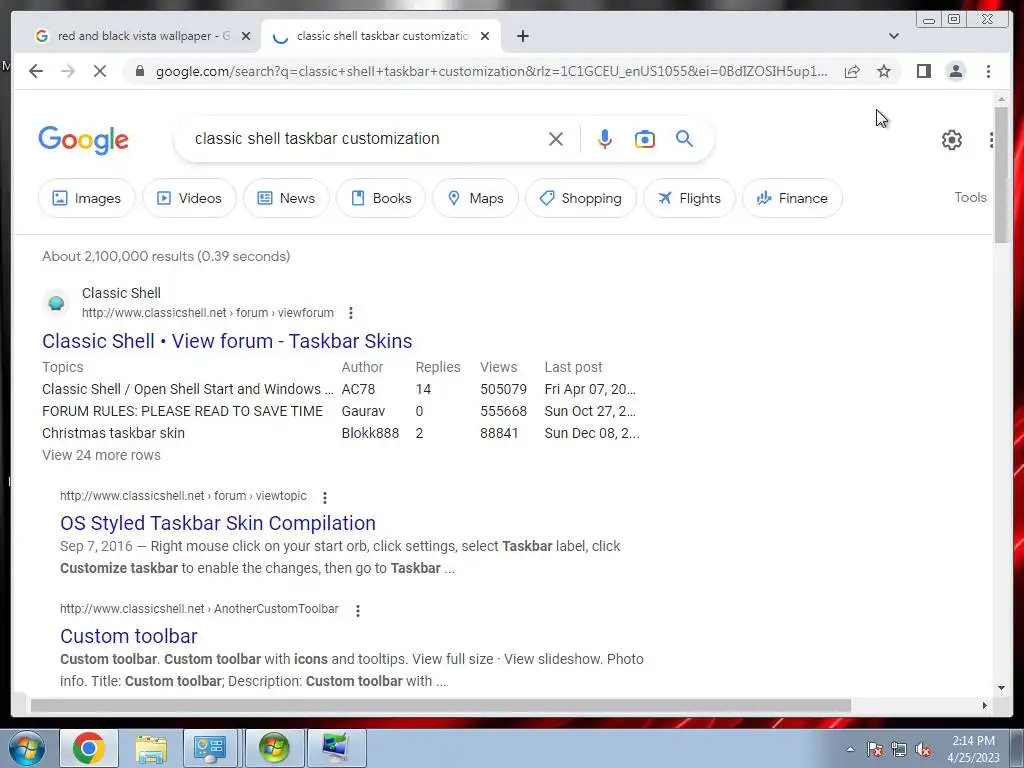Click the Chrome address bar URL
1024x768 pixels.
pyautogui.click(x=492, y=71)
